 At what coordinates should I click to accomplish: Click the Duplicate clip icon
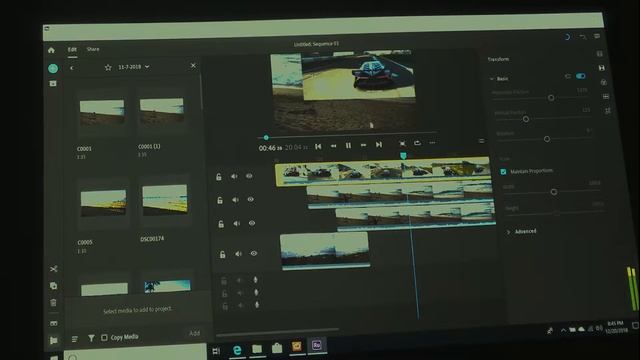53,286
